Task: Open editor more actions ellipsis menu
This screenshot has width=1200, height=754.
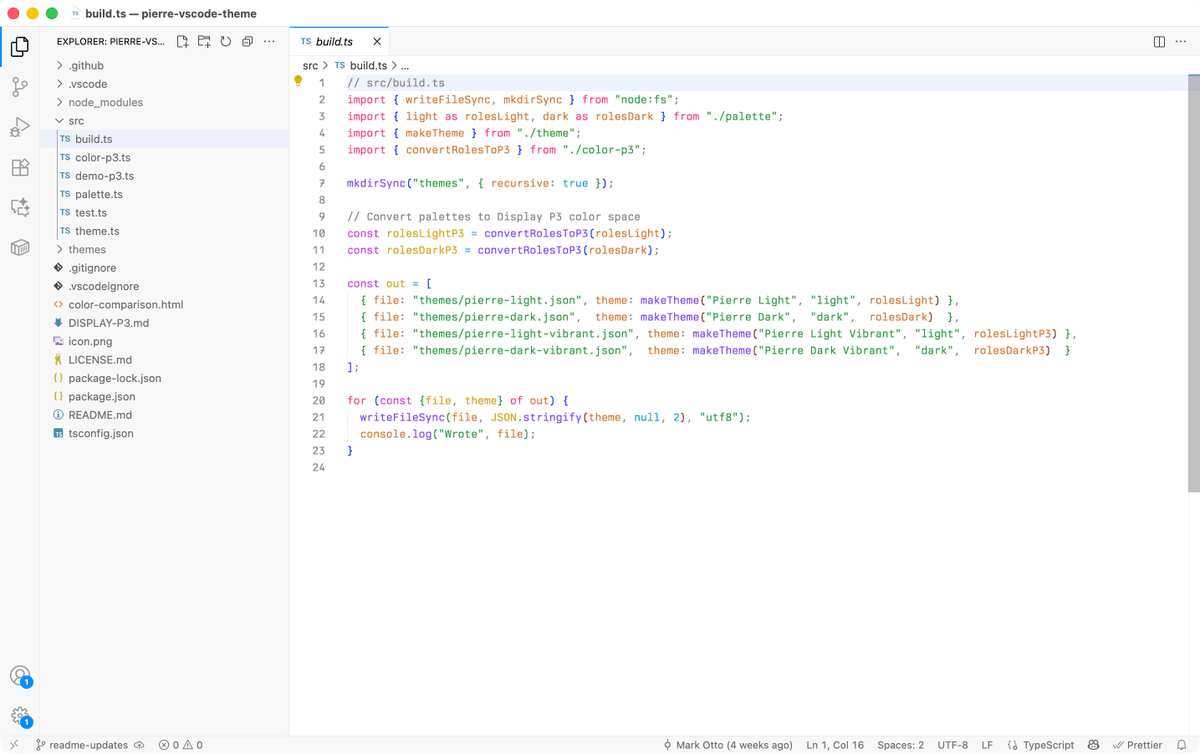Action: (x=1181, y=42)
